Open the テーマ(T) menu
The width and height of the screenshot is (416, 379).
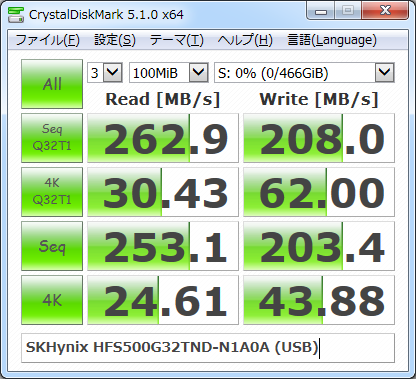pyautogui.click(x=176, y=40)
